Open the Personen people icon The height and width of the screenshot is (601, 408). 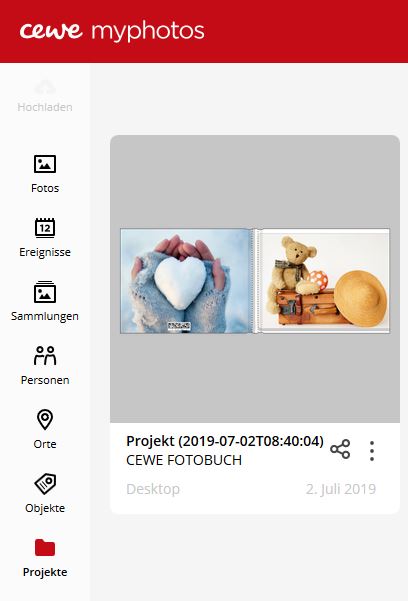pos(45,355)
